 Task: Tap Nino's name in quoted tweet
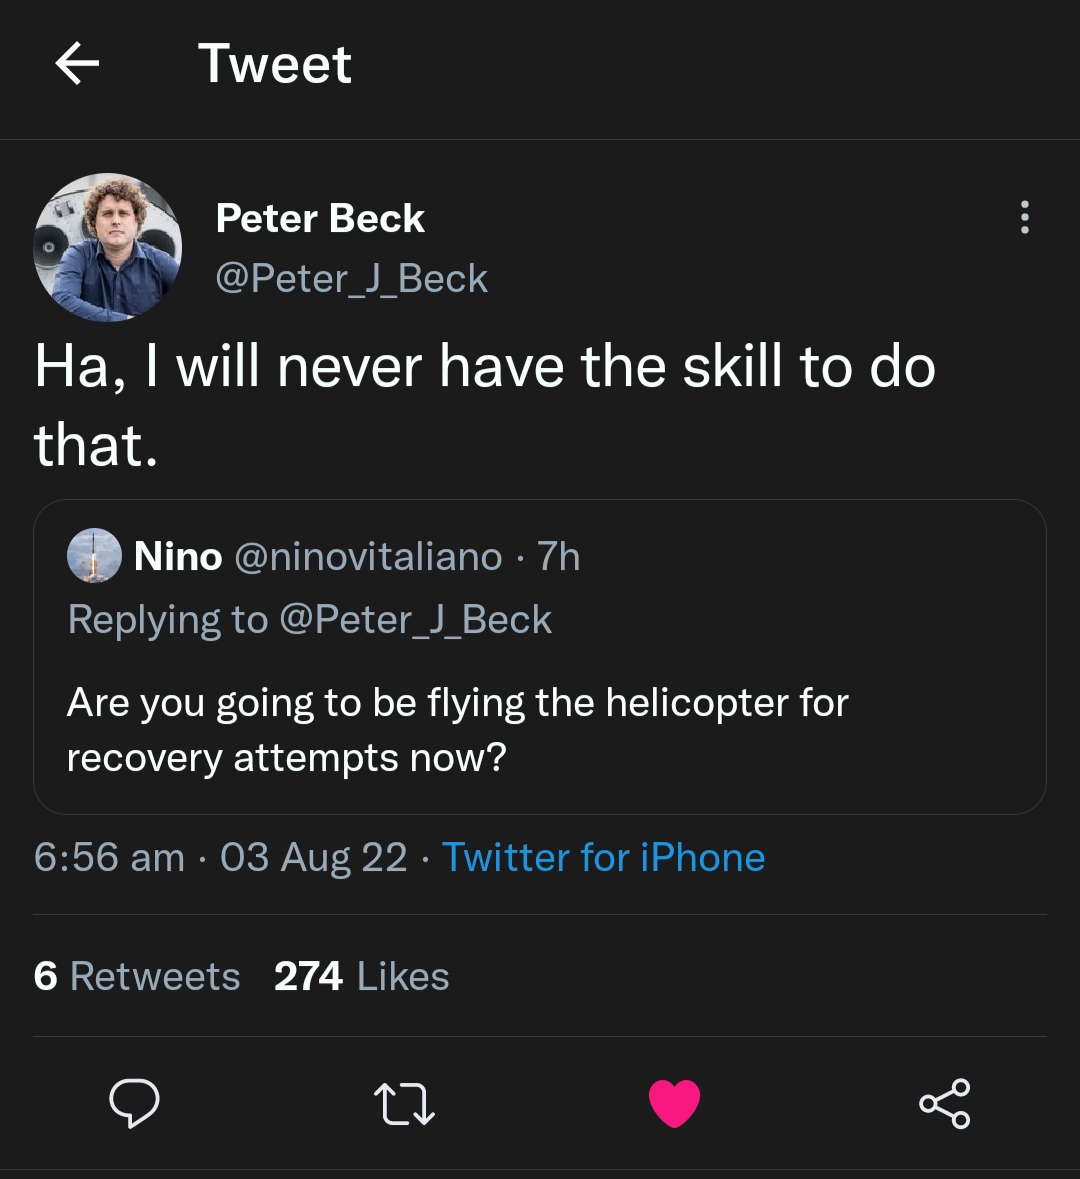178,556
